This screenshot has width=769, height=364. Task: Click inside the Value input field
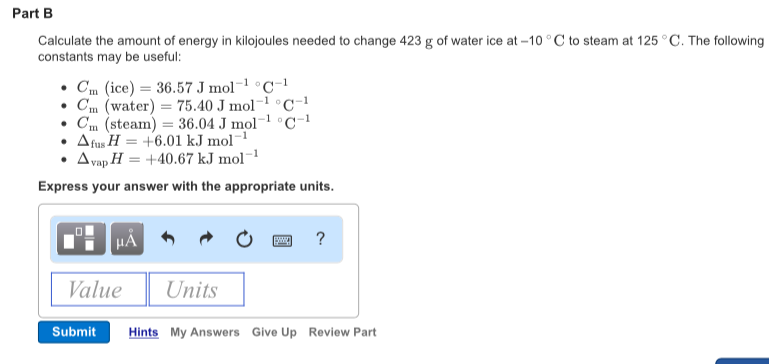pos(99,289)
